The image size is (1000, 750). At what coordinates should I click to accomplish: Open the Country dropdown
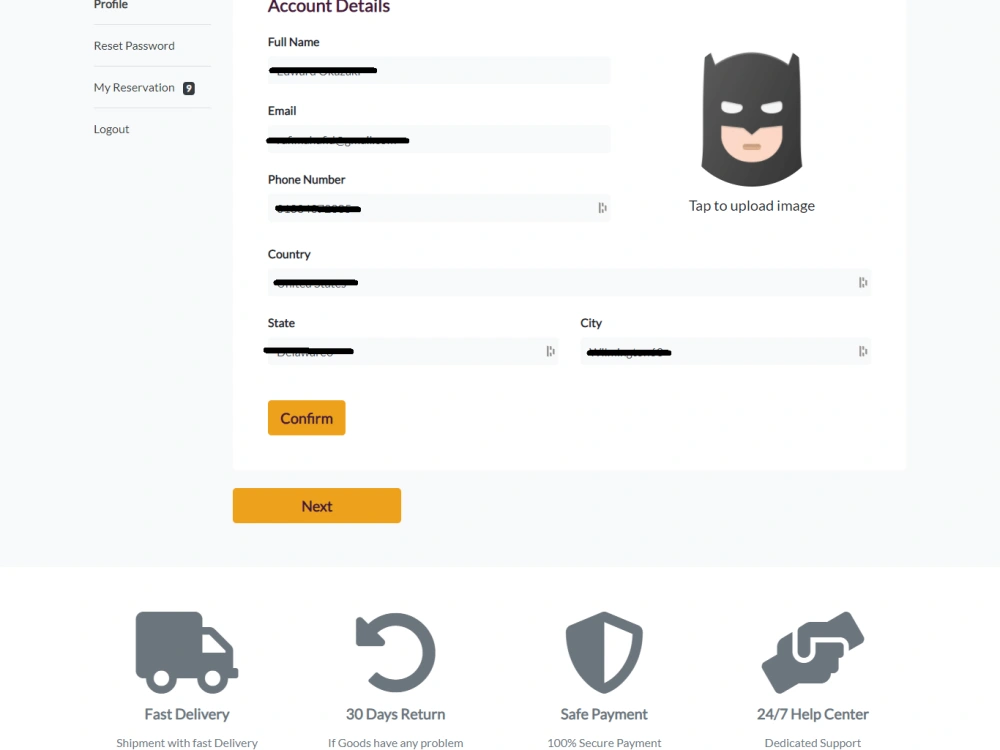pos(569,283)
